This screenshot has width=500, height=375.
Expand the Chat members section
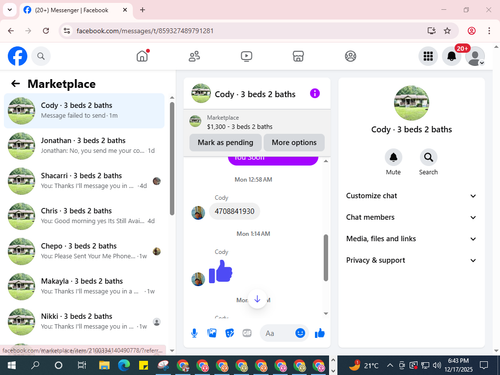pyautogui.click(x=411, y=217)
